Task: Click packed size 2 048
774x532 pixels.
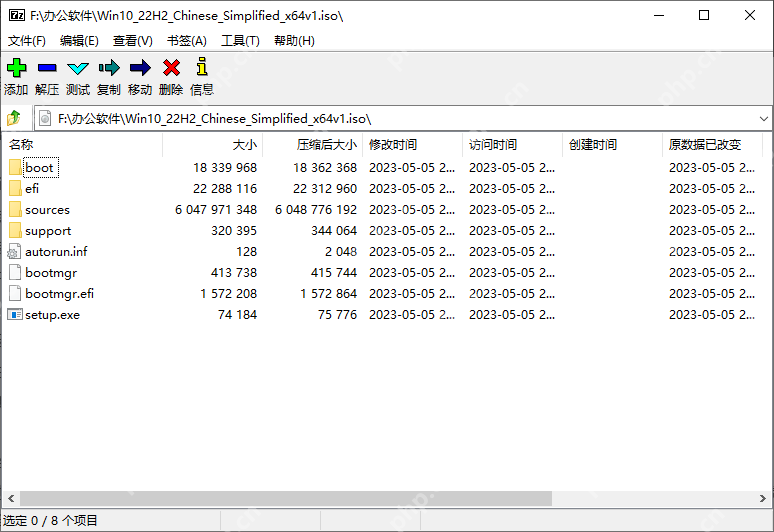Action: tap(341, 251)
